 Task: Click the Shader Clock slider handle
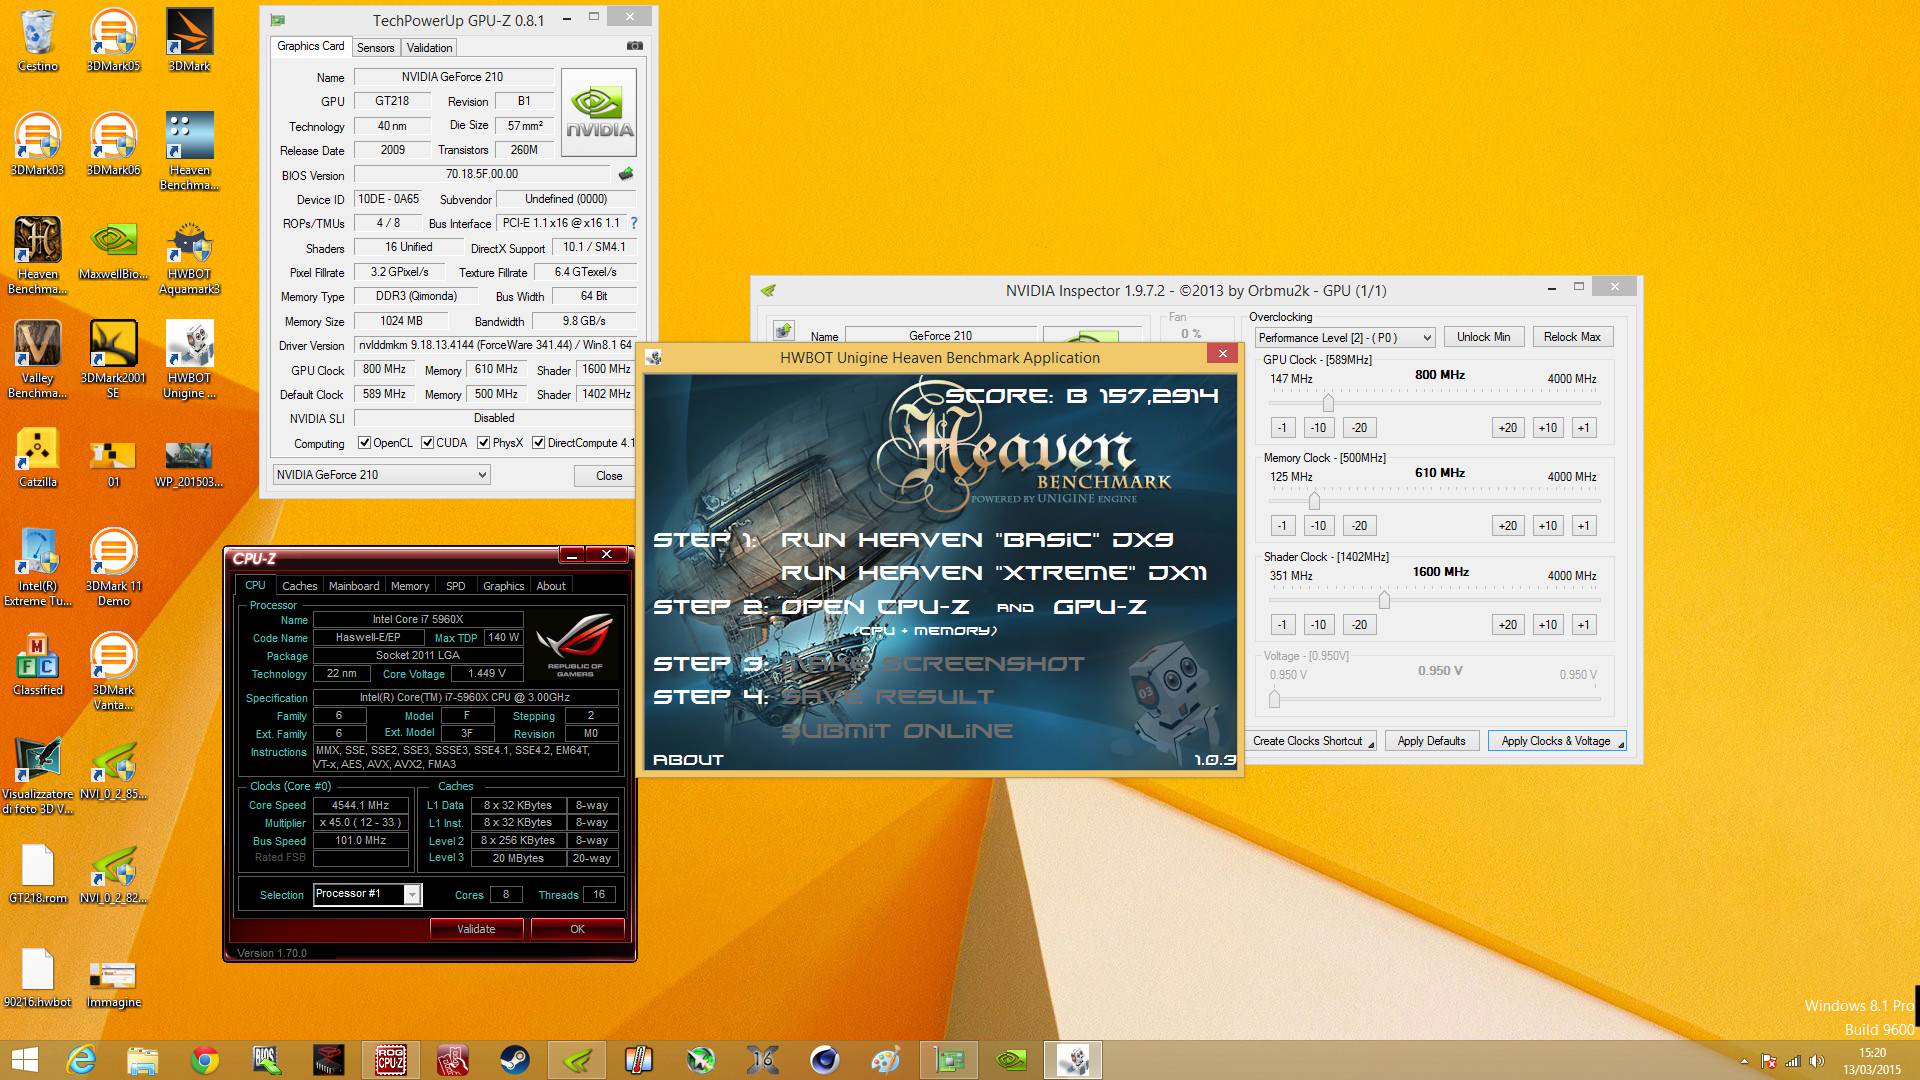(x=1384, y=599)
